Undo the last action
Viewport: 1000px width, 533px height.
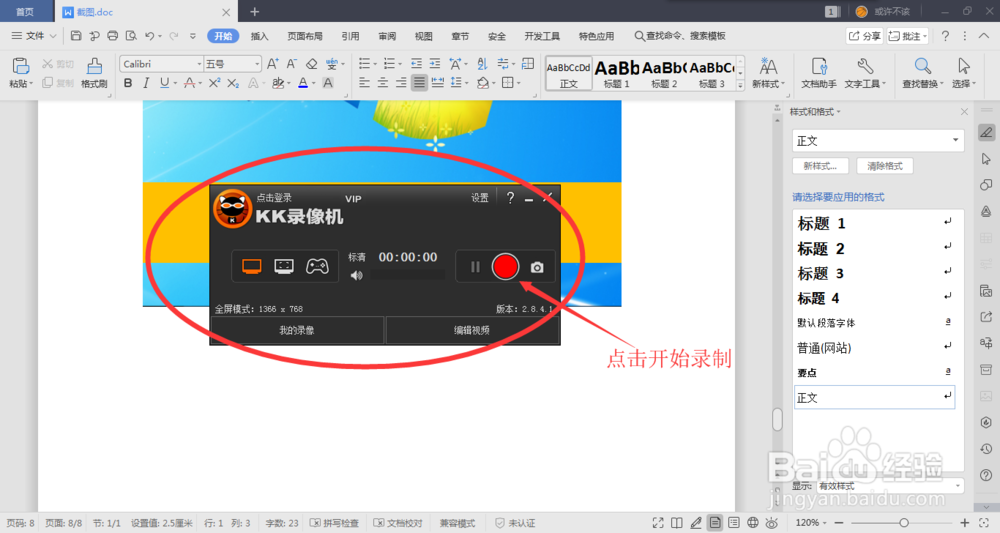149,36
